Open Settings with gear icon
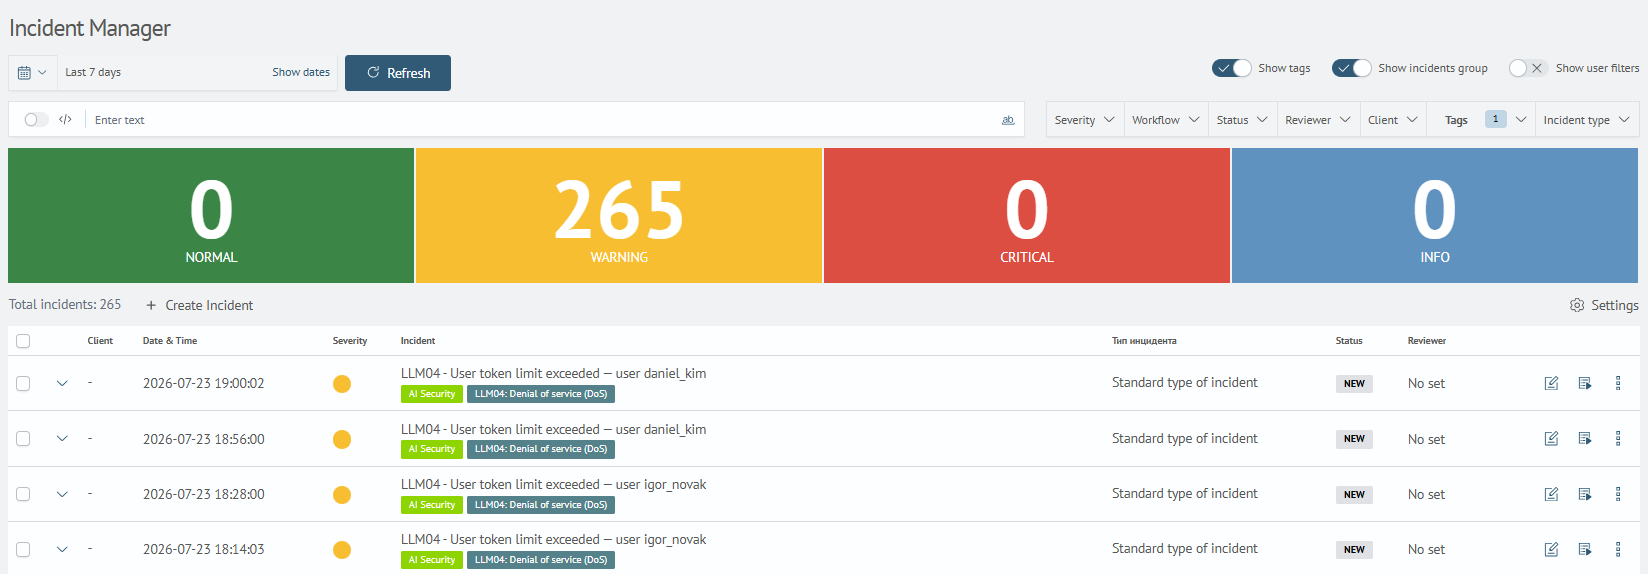 click(x=1604, y=305)
